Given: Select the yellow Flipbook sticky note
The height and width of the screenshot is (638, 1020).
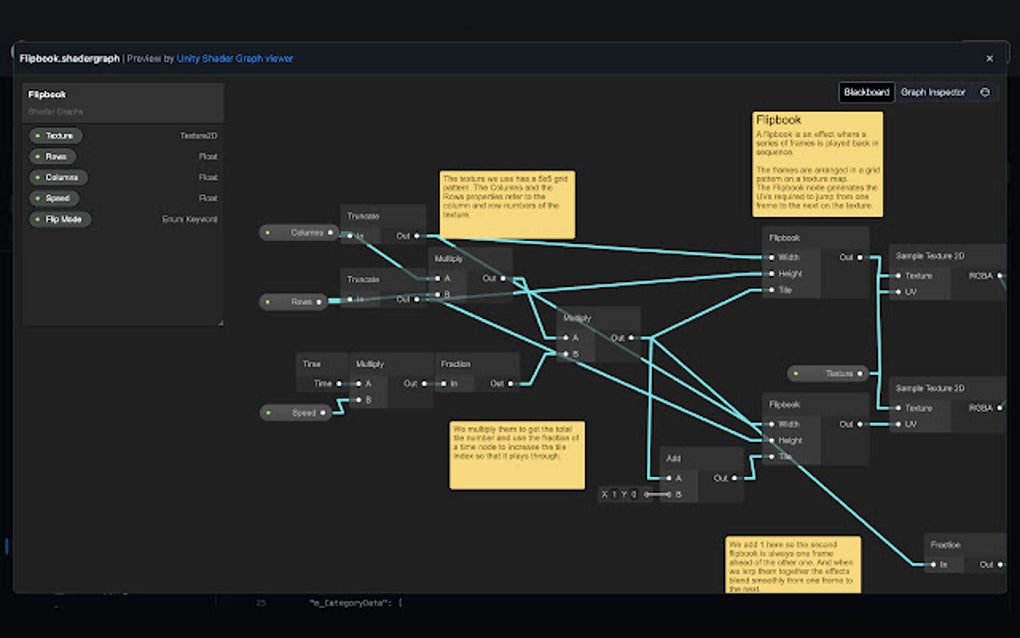Looking at the screenshot, I should pyautogui.click(x=818, y=164).
